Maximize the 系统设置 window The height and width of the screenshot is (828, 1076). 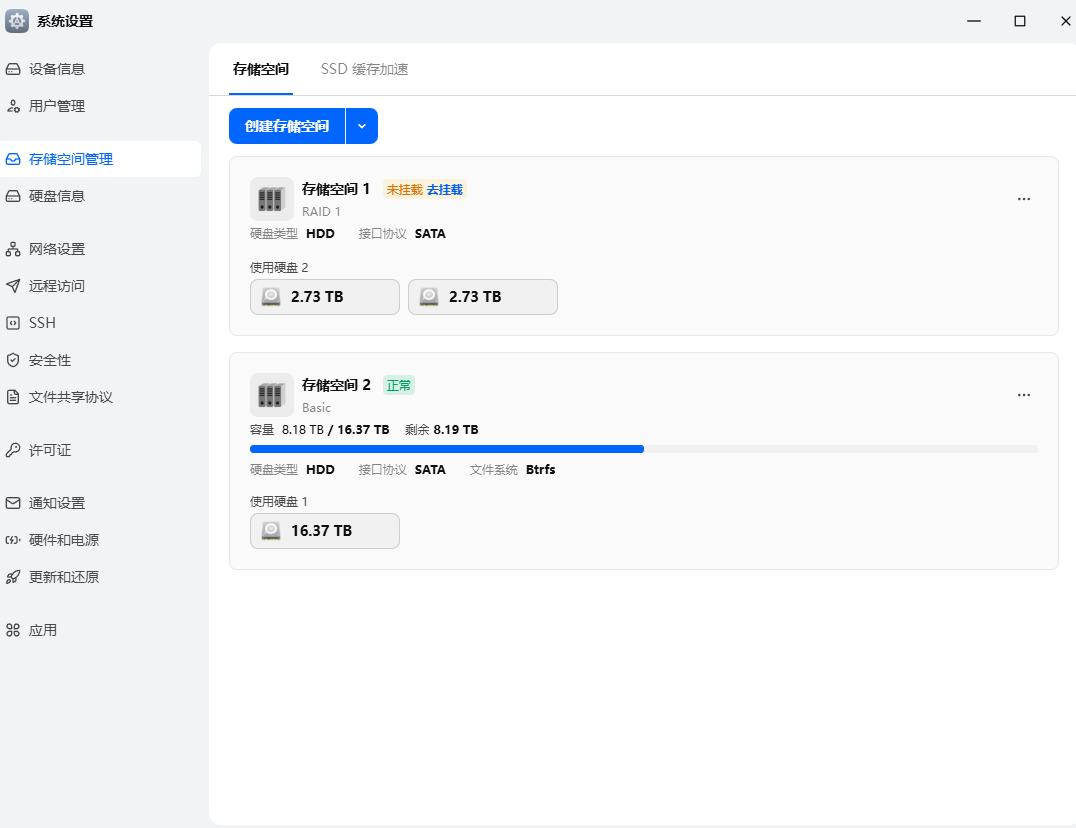pyautogui.click(x=1020, y=21)
